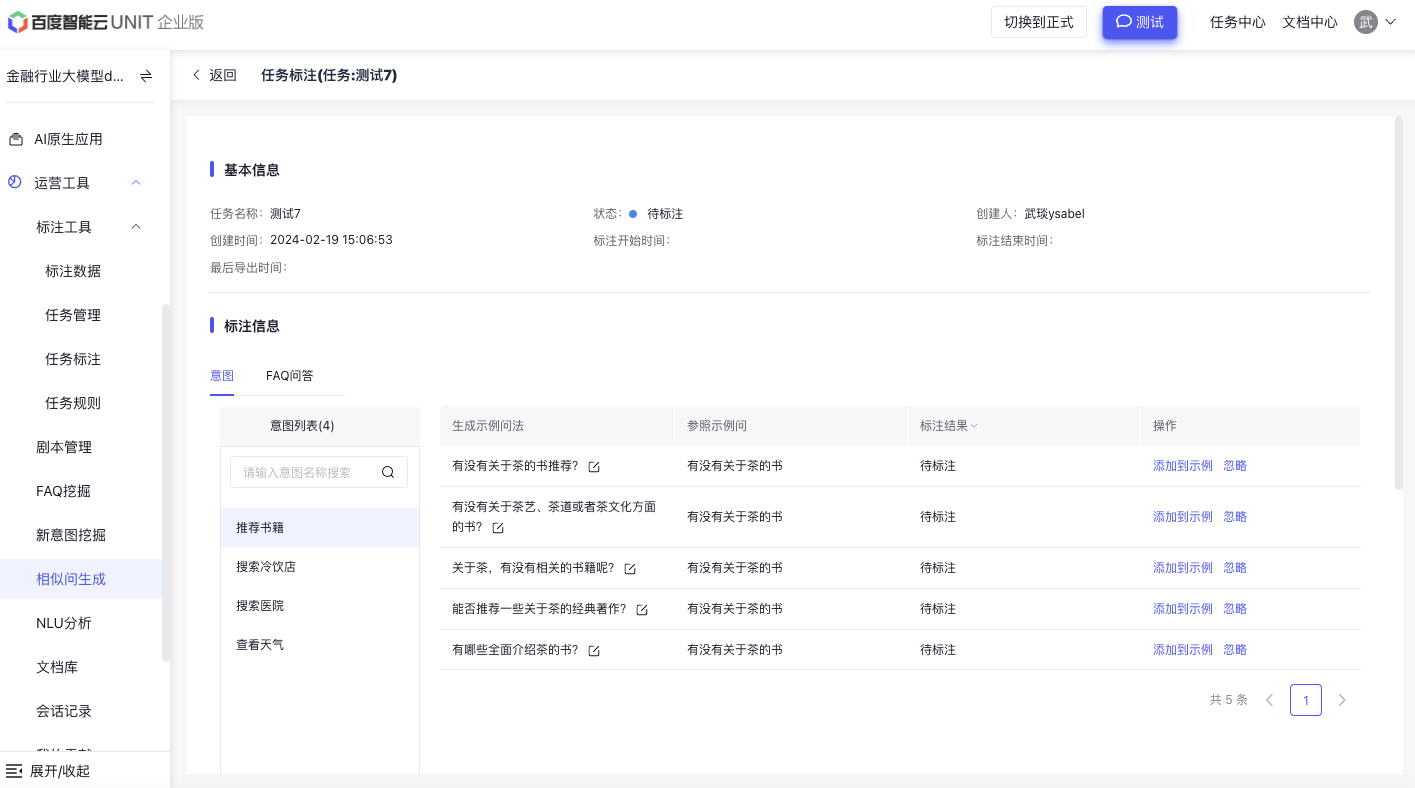Click creation time 2024-02-19 15:06:53

[331, 240]
